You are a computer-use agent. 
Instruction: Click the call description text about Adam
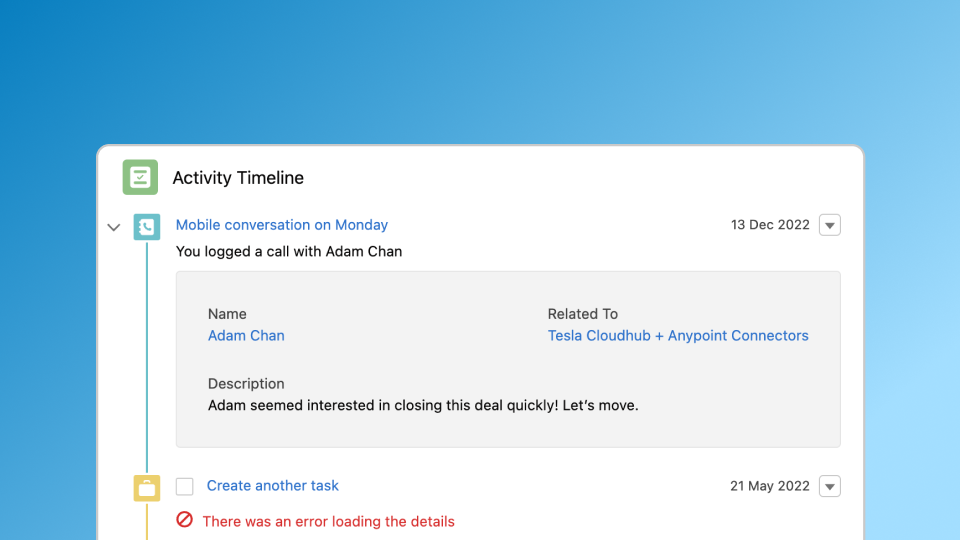coord(423,406)
